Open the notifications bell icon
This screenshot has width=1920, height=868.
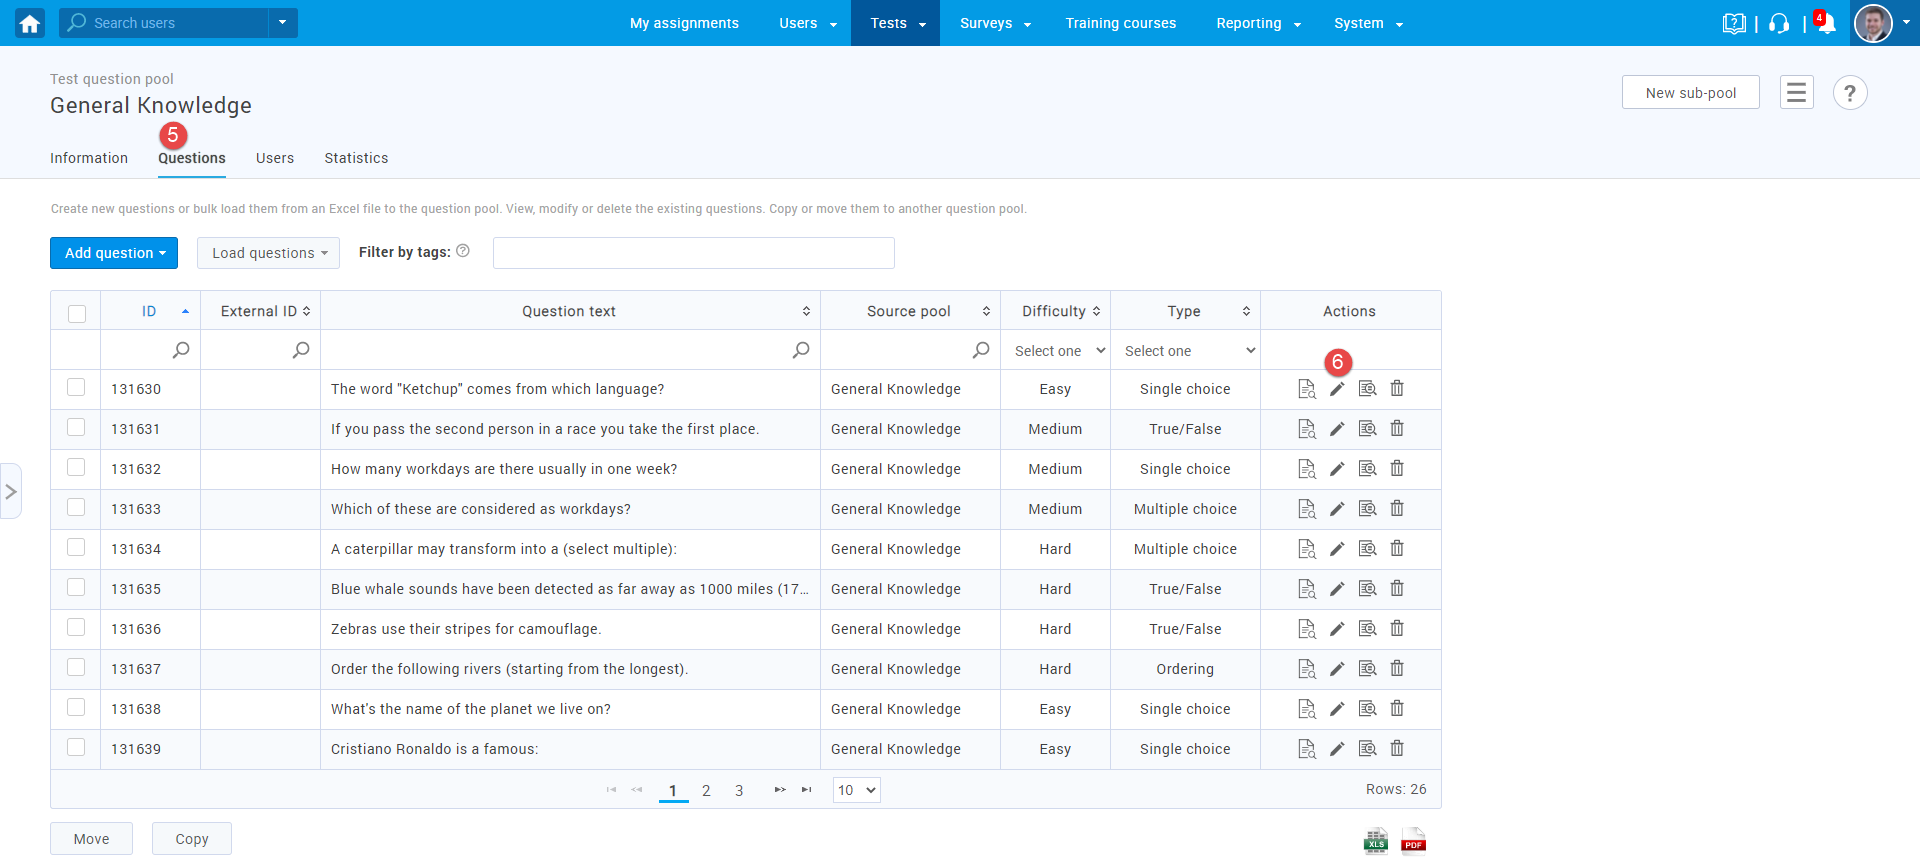point(1826,24)
